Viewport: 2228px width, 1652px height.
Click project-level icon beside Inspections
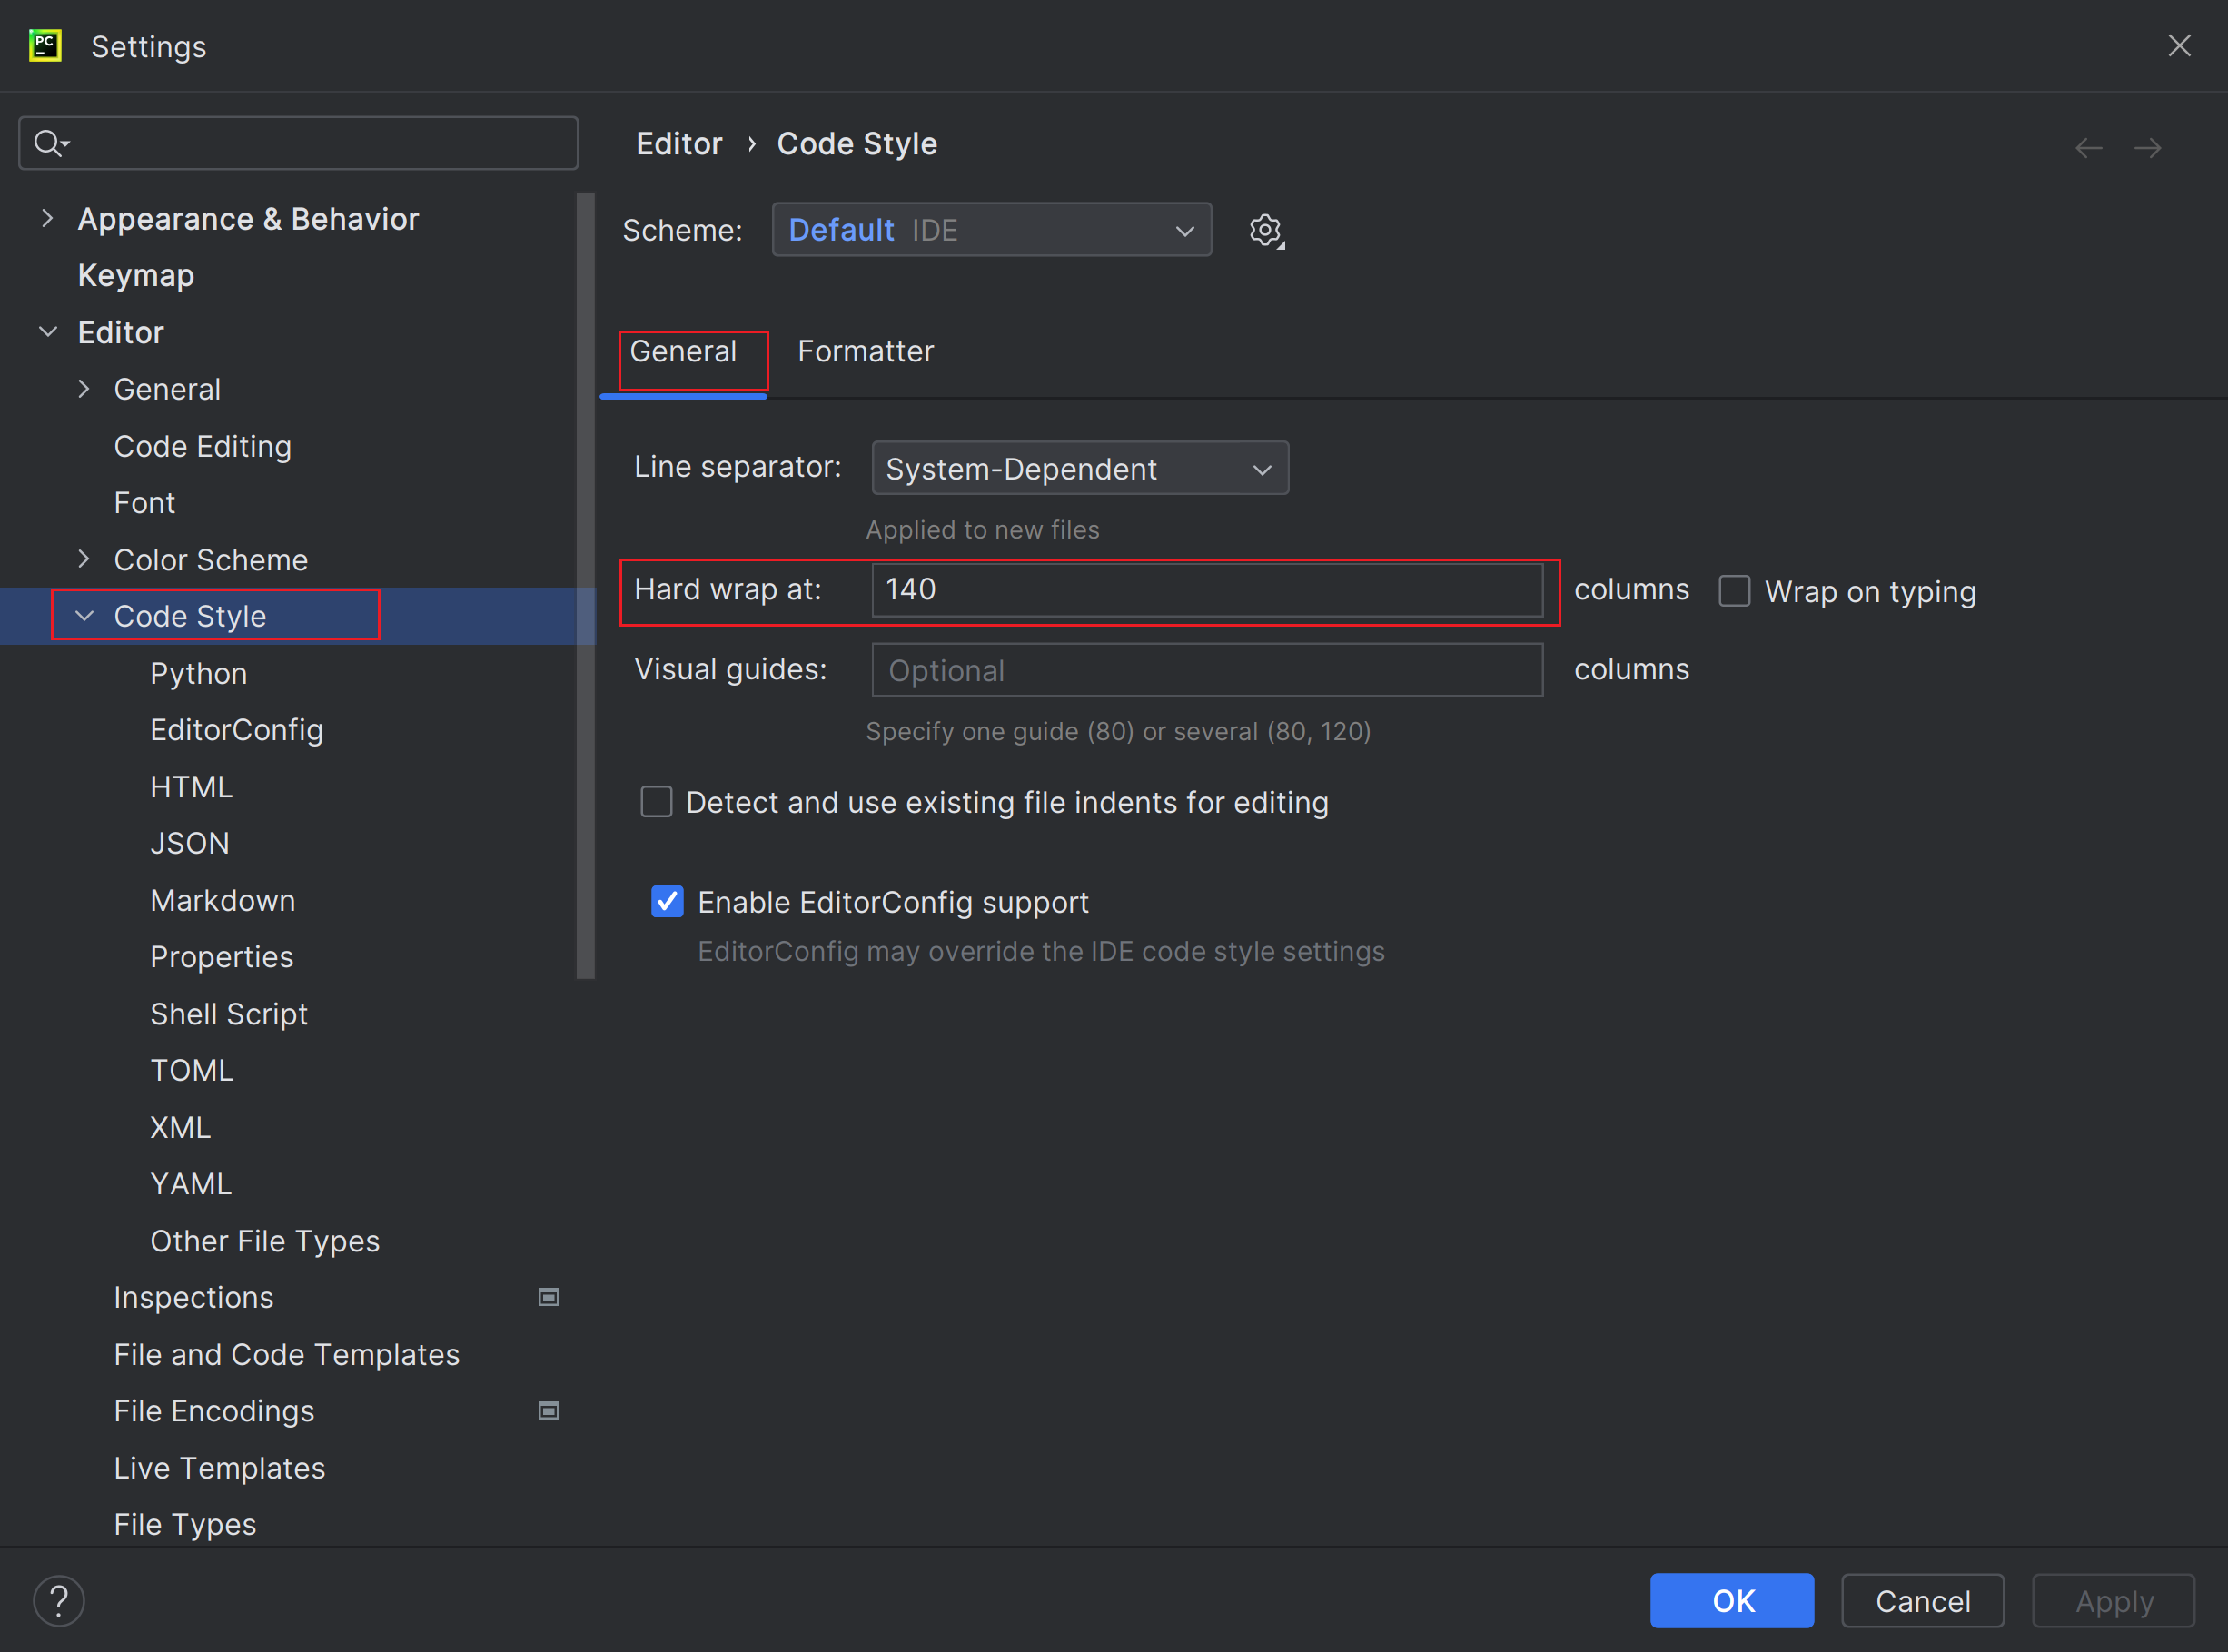tap(548, 1297)
